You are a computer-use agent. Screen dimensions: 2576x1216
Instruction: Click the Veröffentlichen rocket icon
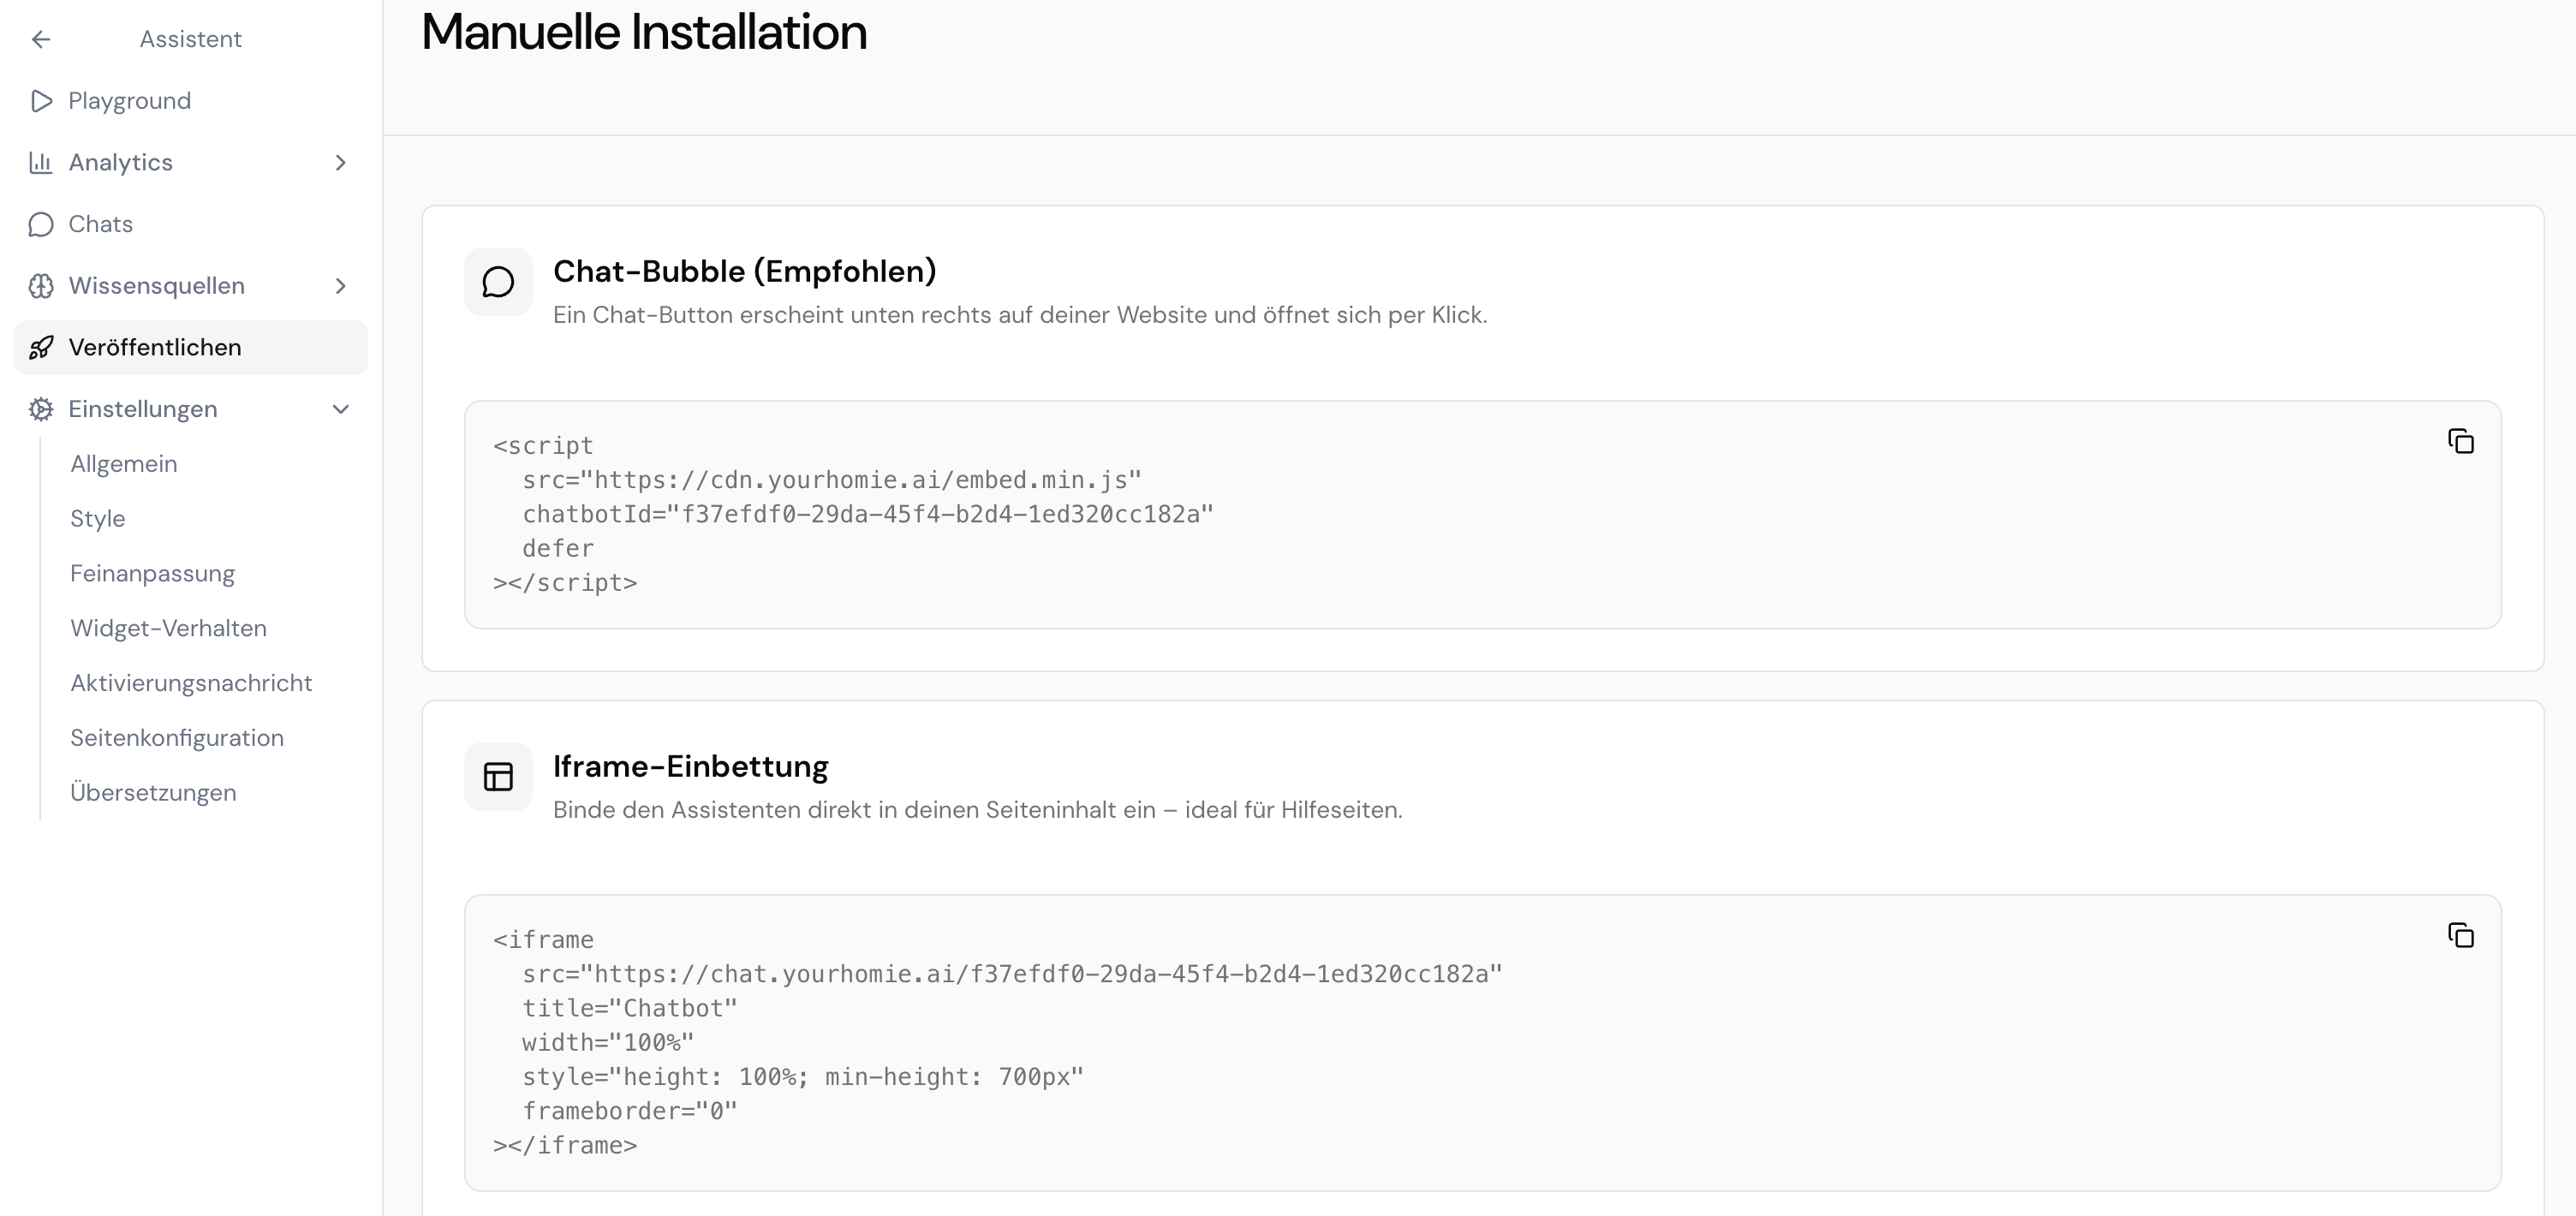tap(41, 347)
